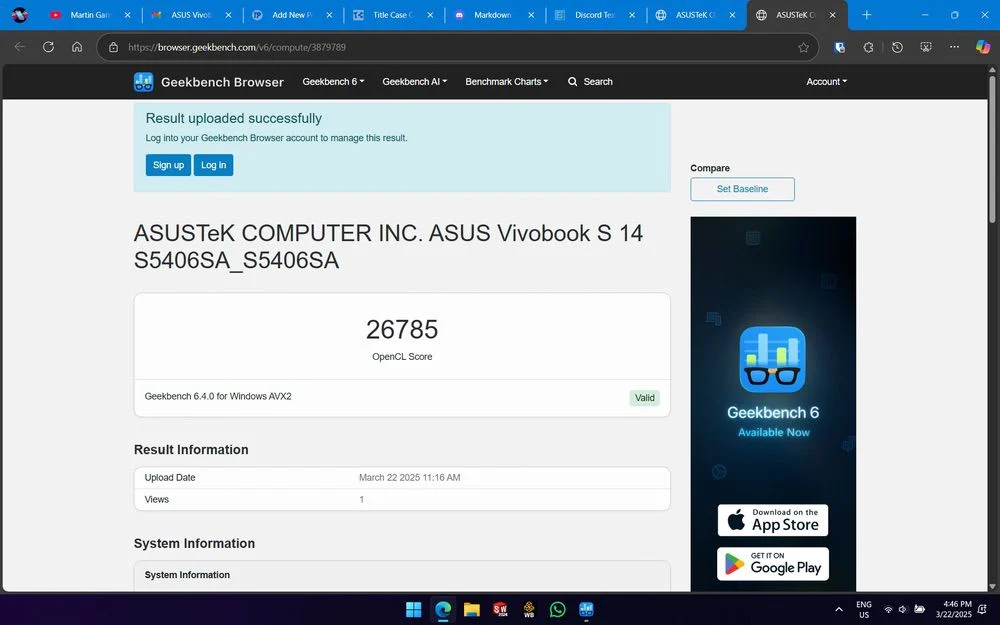Open browser history clock icon
This screenshot has width=1000, height=625.
pyautogui.click(x=897, y=47)
